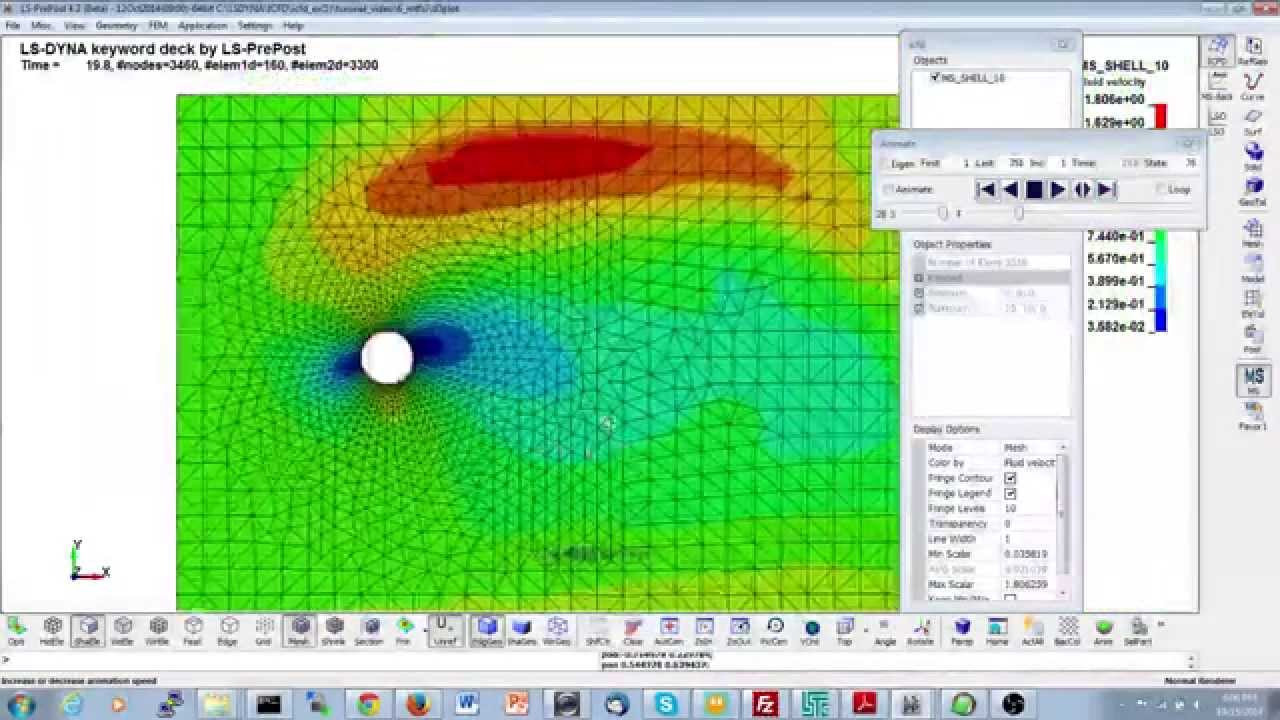Open the Post tool in right toolbar

pyautogui.click(x=1252, y=339)
